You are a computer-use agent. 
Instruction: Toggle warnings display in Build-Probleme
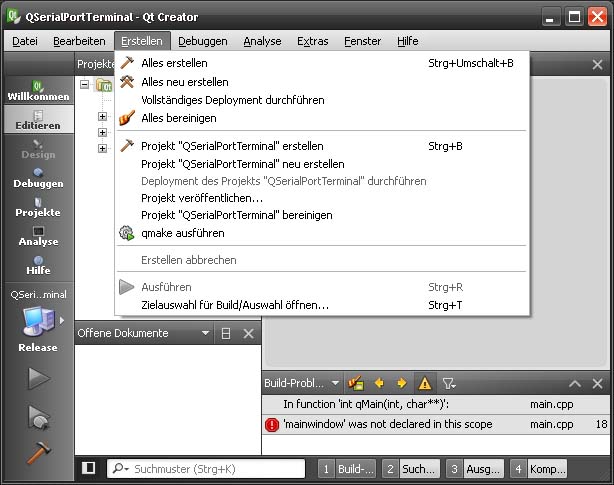pos(425,383)
